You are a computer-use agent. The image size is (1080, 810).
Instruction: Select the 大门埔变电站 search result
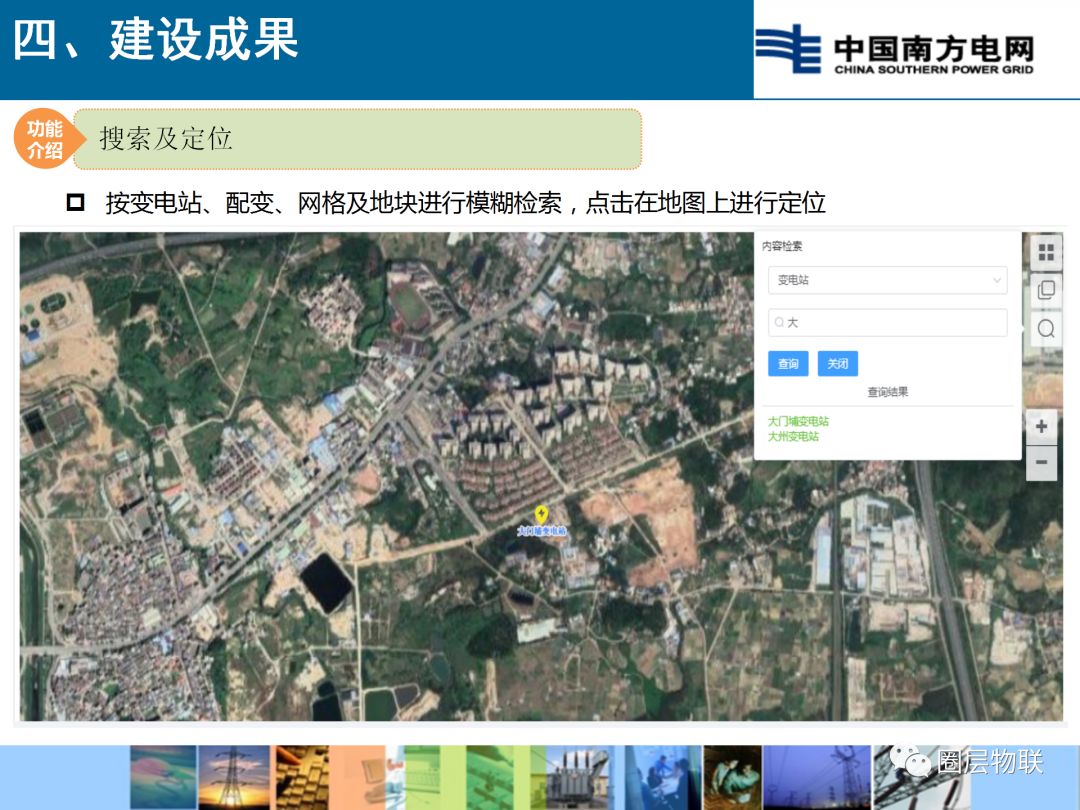coord(798,422)
